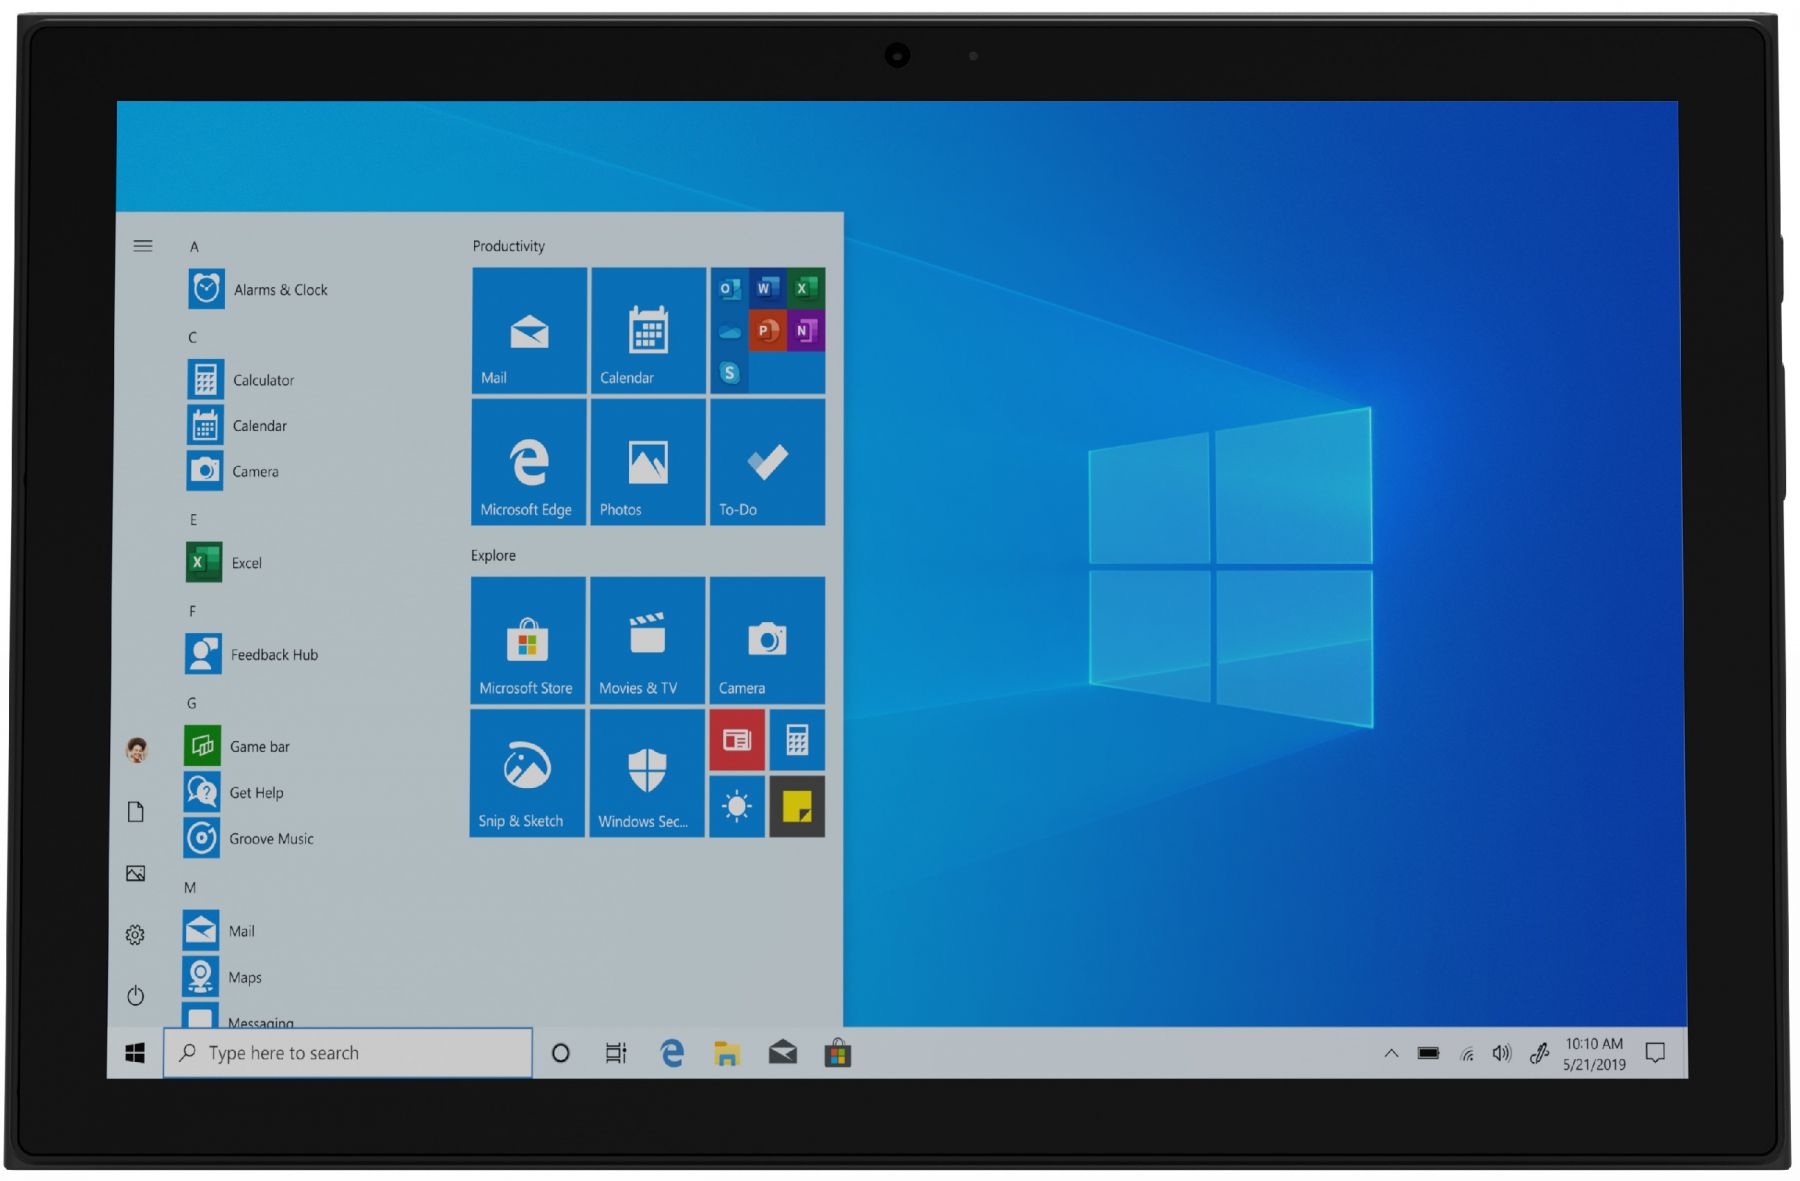Screen dimensions: 1800x1181
Task: Show hidden system tray icons
Action: tap(1391, 1053)
